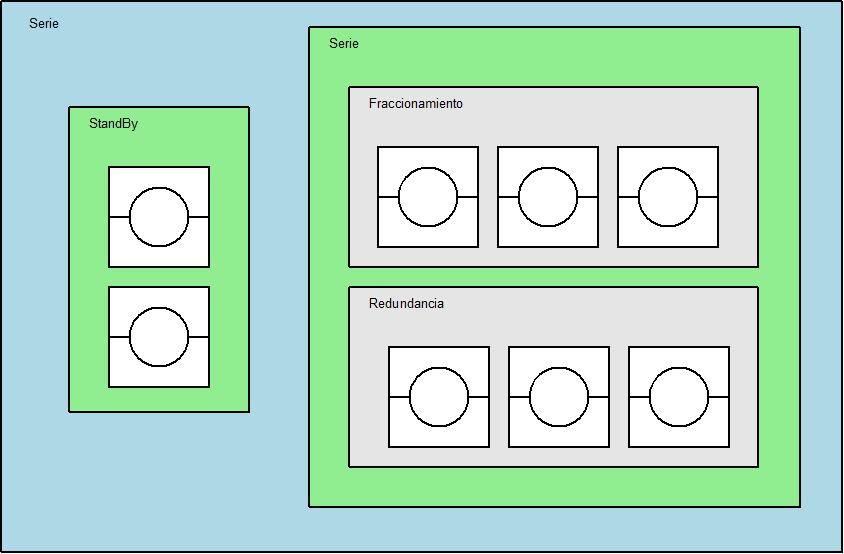Click the outer Serie blue background area

160,480
